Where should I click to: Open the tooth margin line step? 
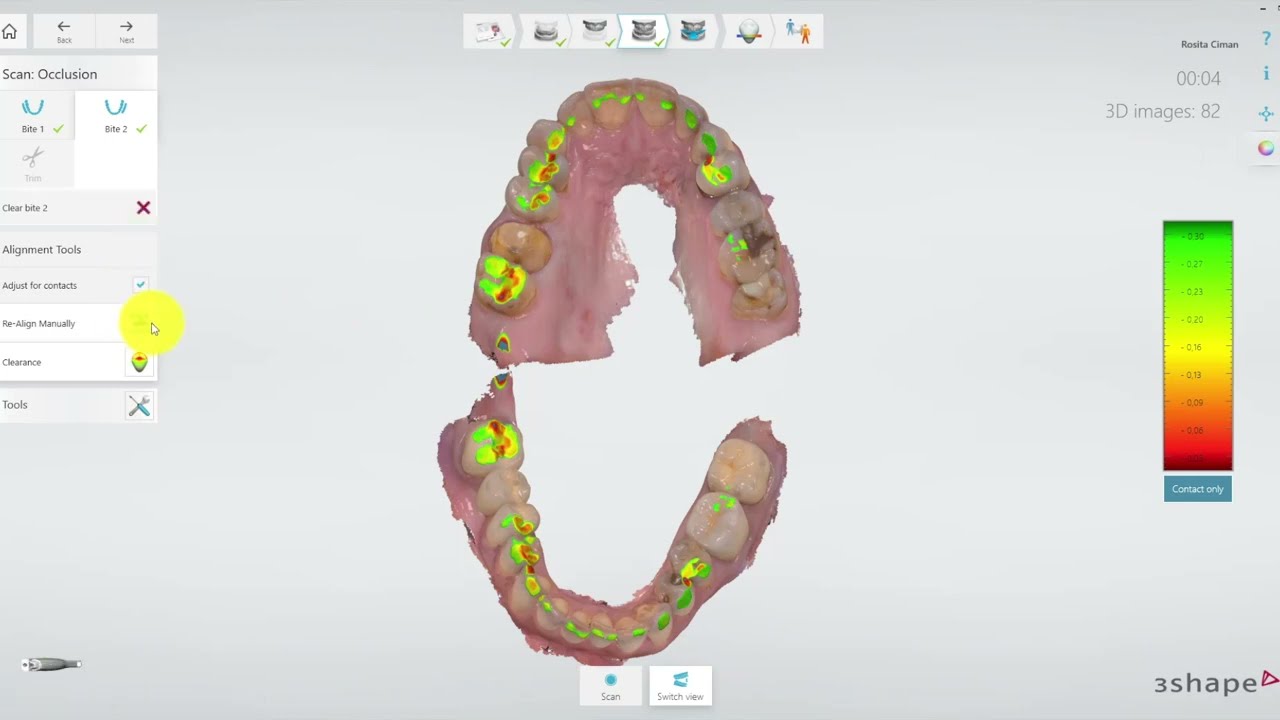point(749,32)
